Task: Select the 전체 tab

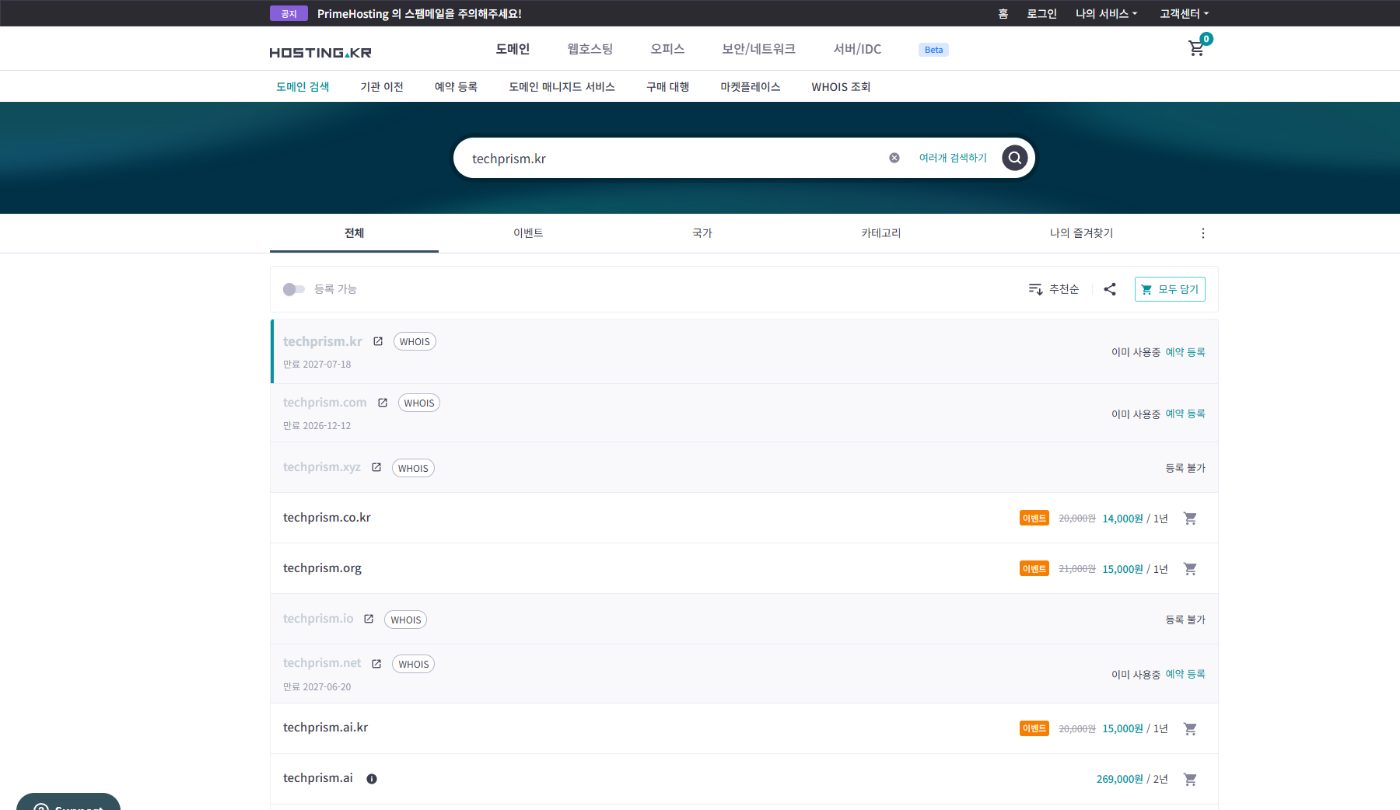Action: 354,233
